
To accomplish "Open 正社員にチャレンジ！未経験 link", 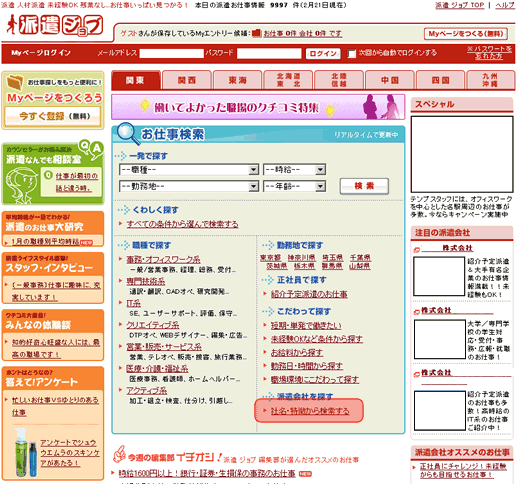I will [x=463, y=470].
